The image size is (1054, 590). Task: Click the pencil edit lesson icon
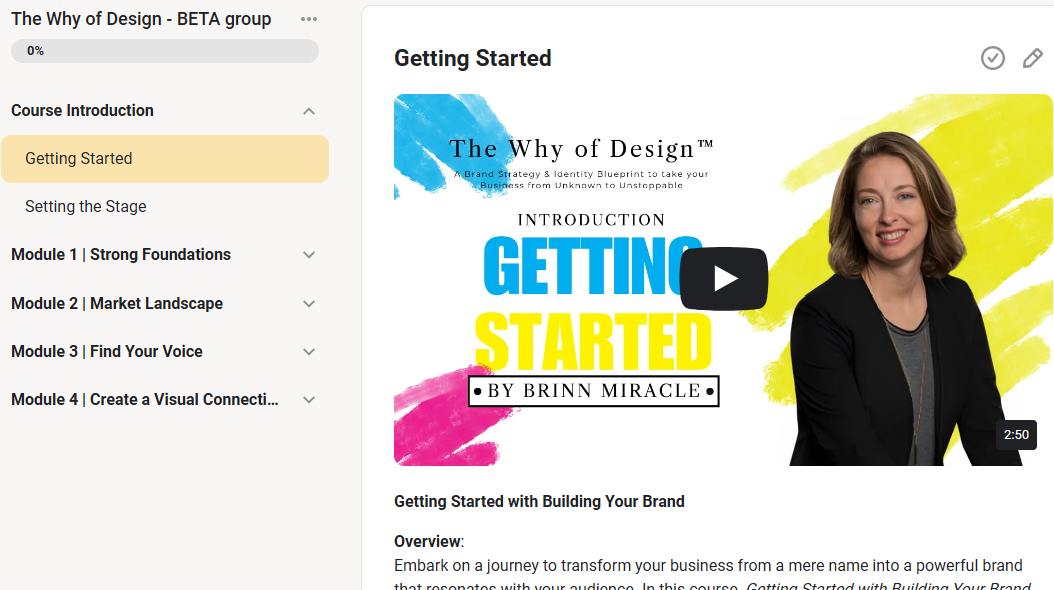pyautogui.click(x=1032, y=58)
